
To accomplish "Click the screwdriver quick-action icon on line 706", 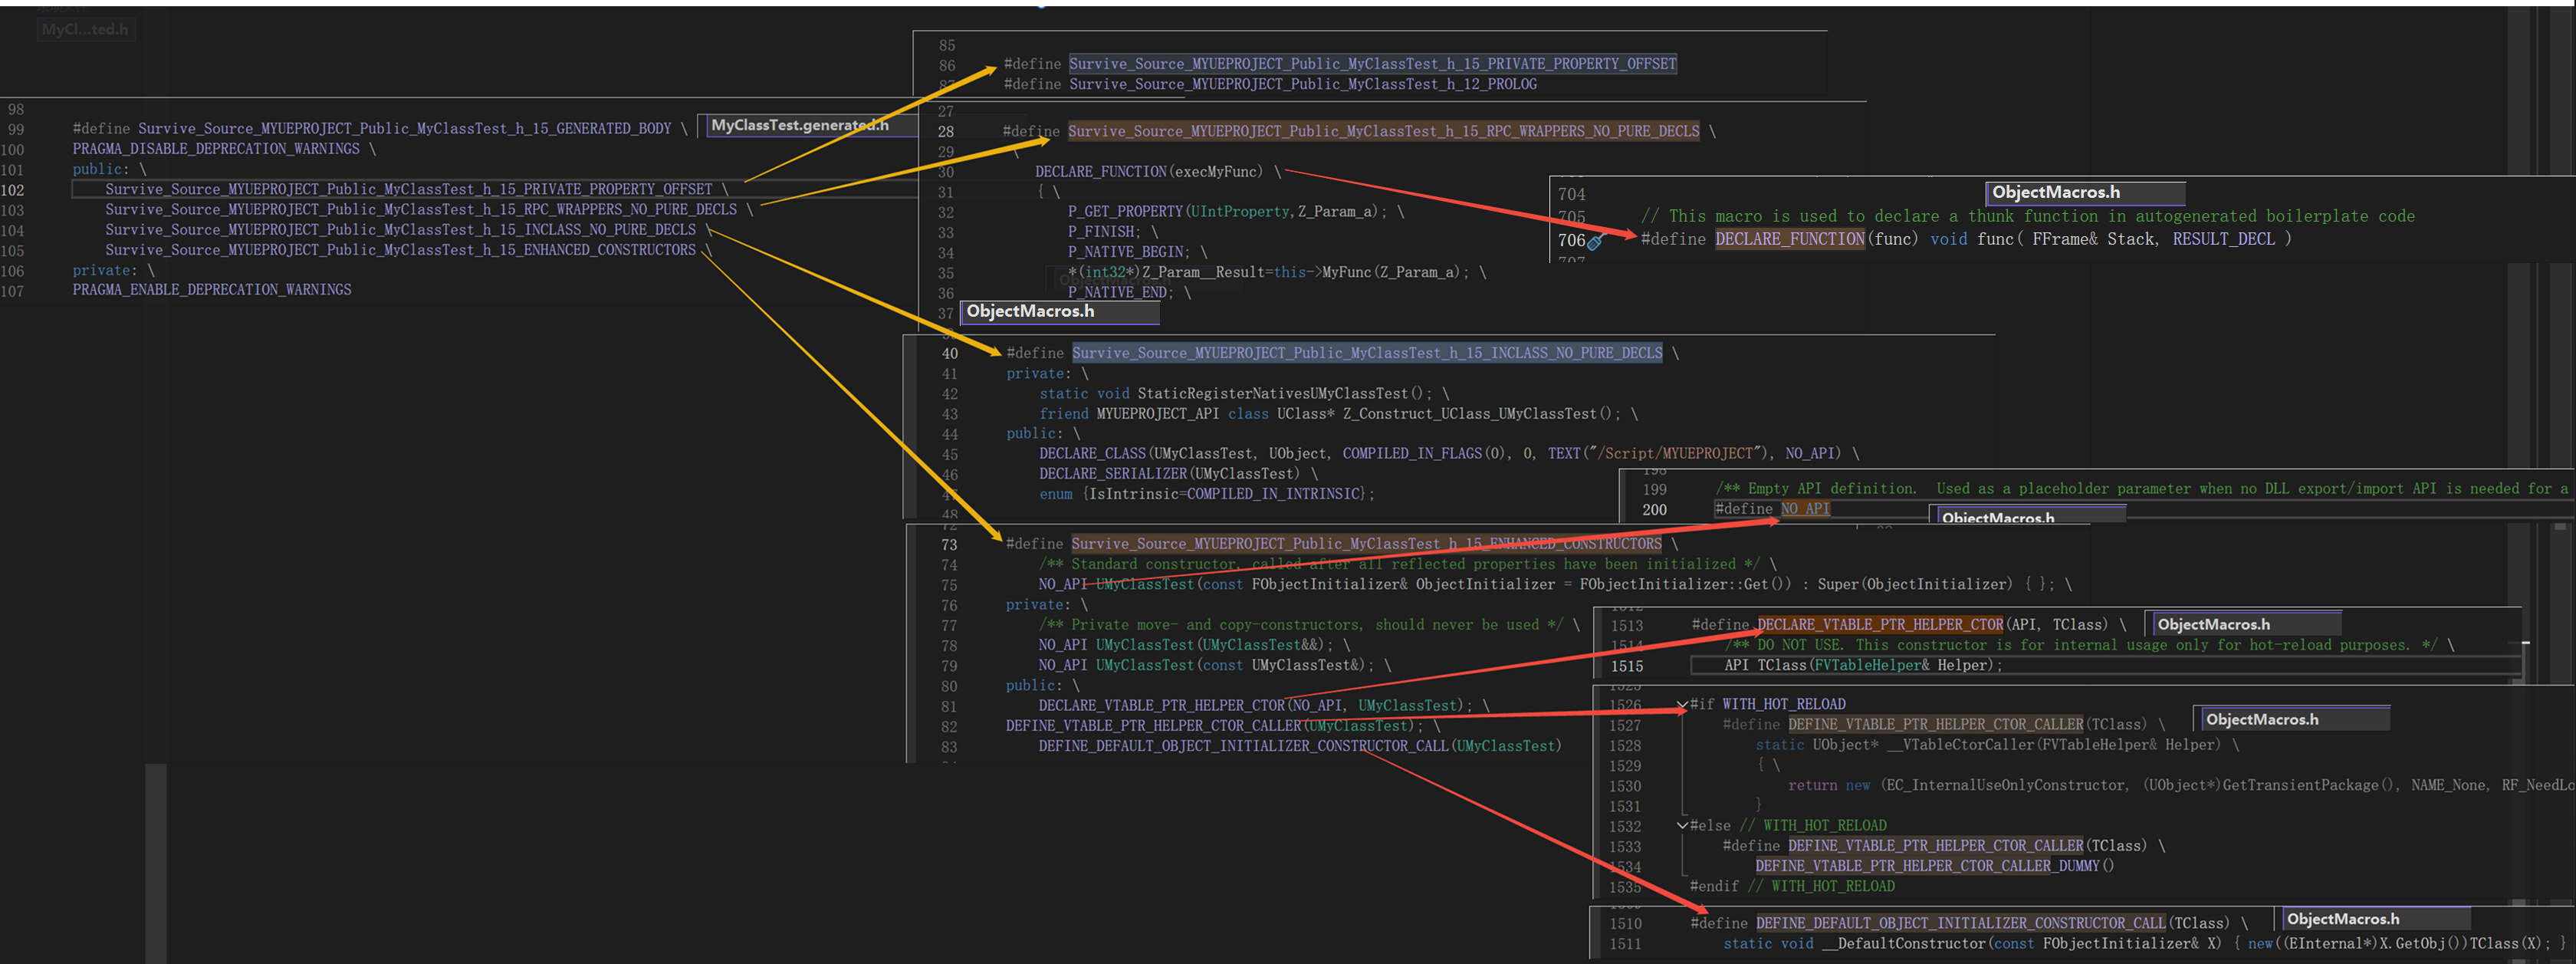I will pos(1596,241).
